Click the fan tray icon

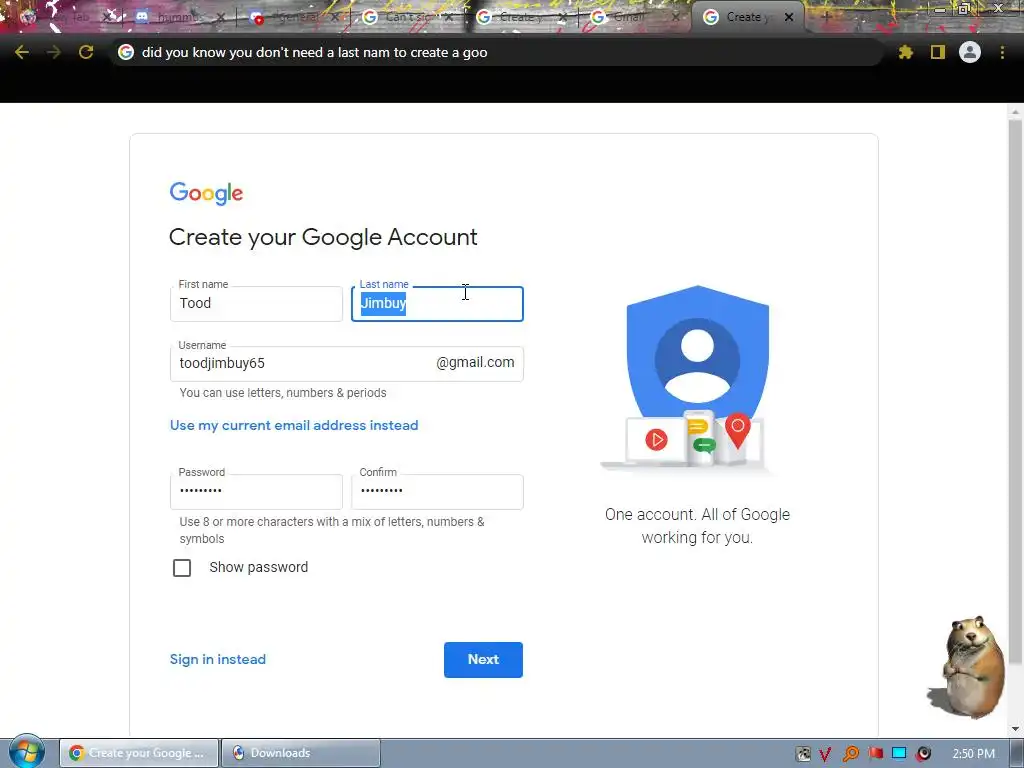click(803, 754)
